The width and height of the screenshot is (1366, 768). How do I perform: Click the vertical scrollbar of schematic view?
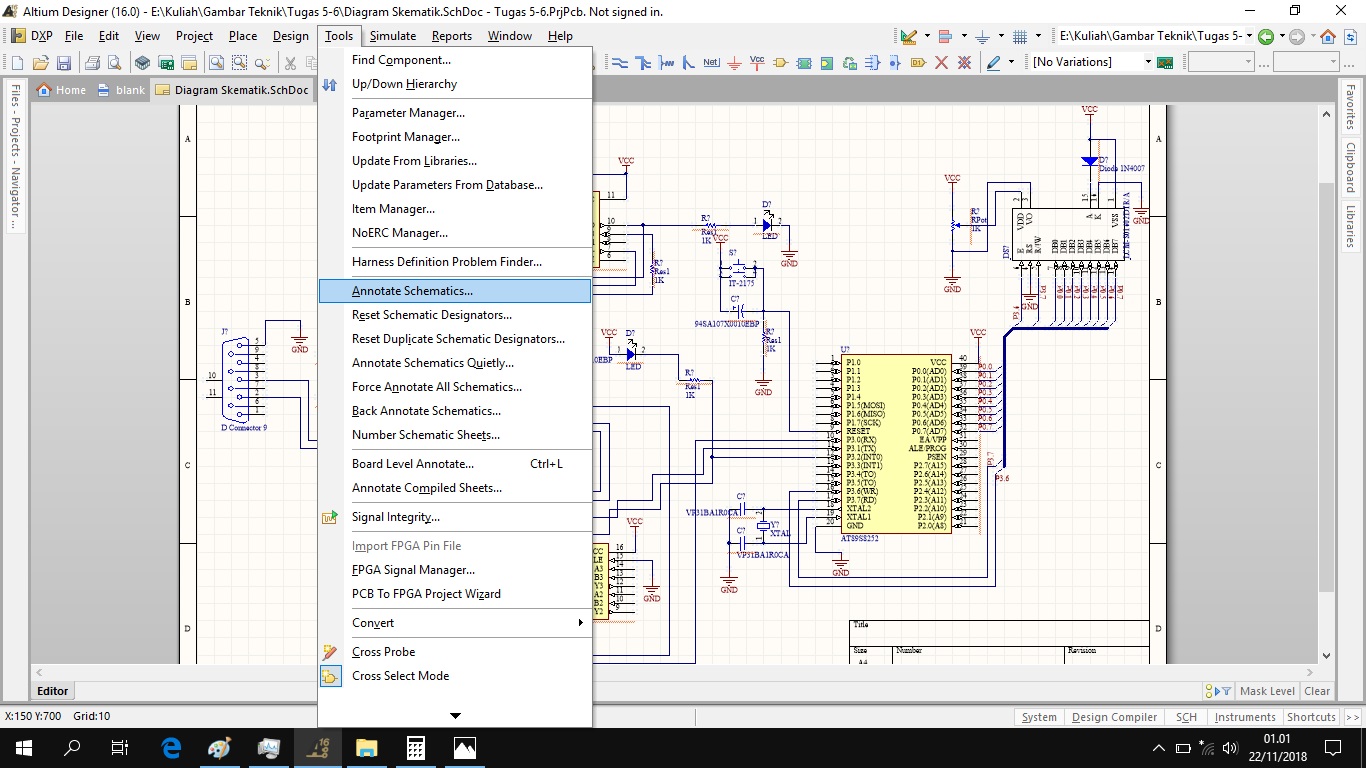click(1326, 385)
